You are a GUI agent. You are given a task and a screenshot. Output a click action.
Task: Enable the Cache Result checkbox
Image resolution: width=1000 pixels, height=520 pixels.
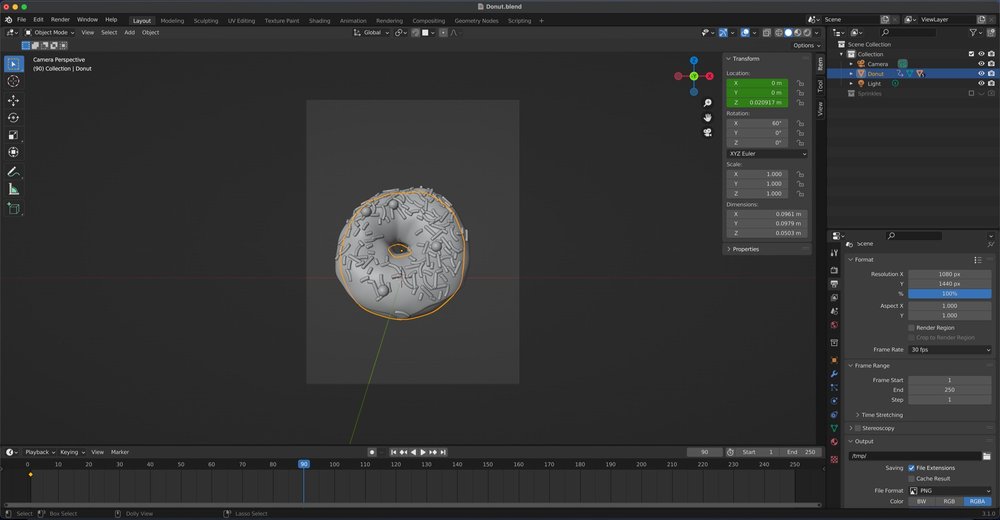click(911, 479)
